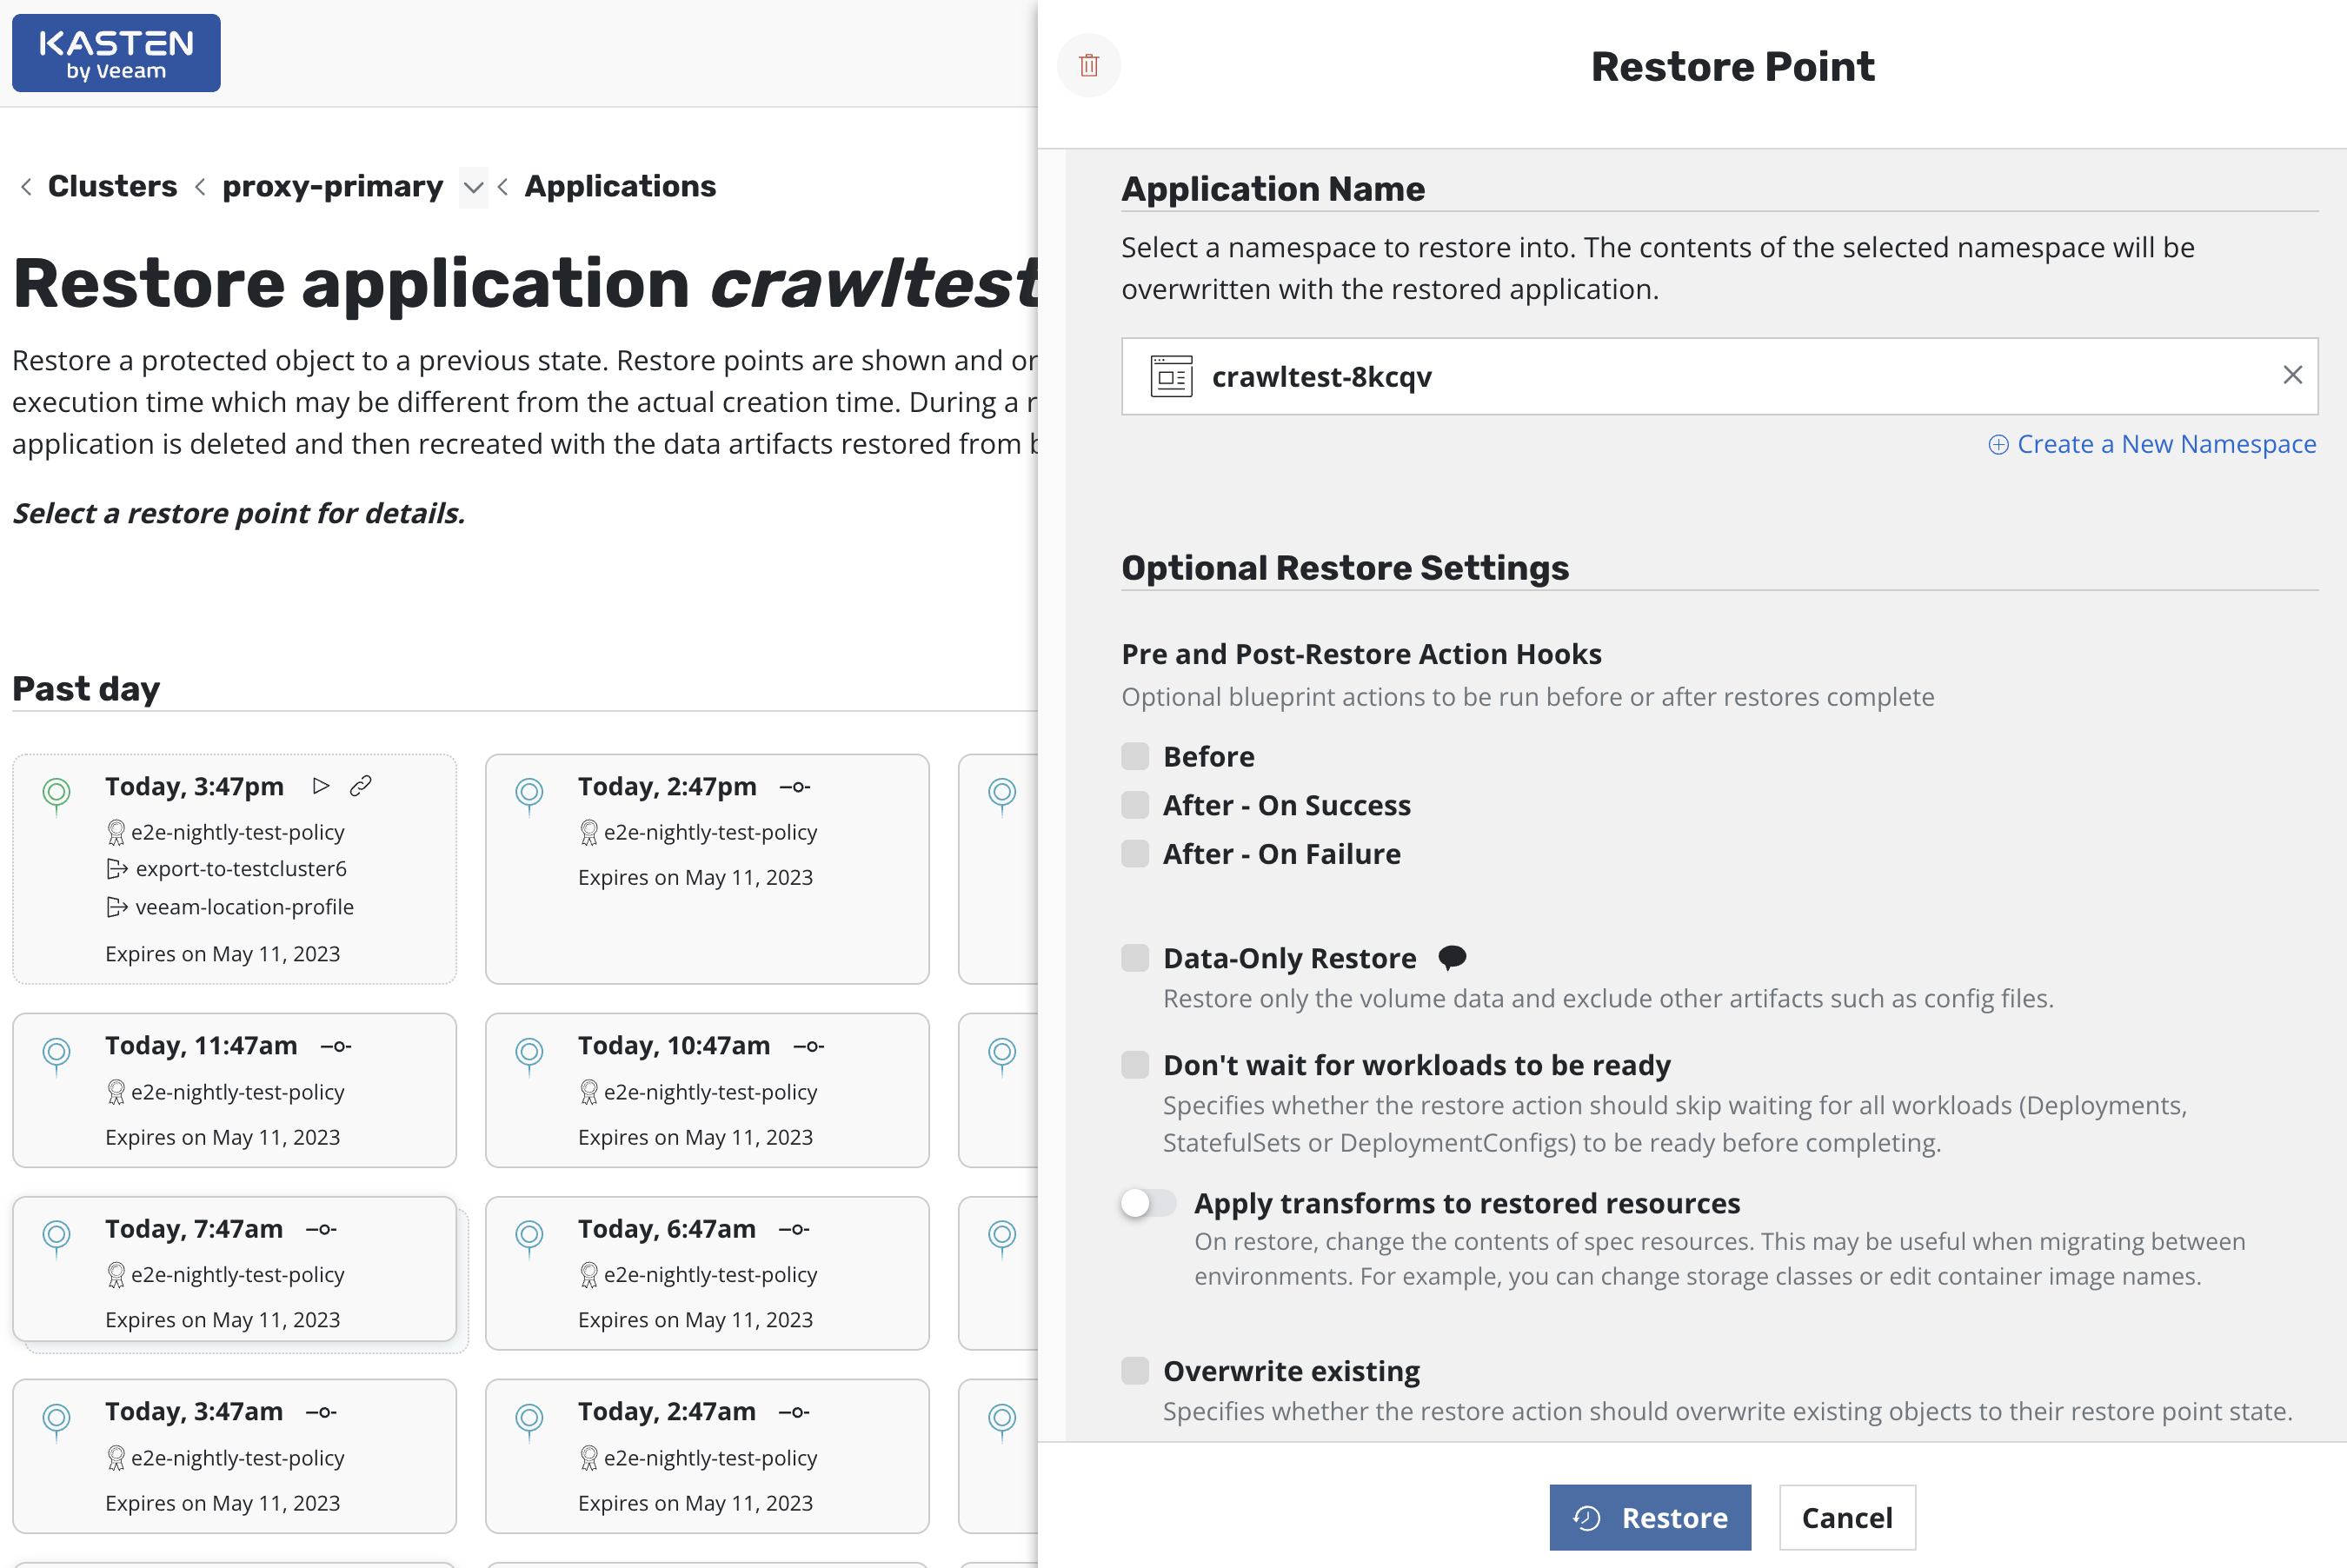Select the Today 10:47am restore point
Screen dimensions: 2347x1568
pyautogui.click(x=707, y=1090)
